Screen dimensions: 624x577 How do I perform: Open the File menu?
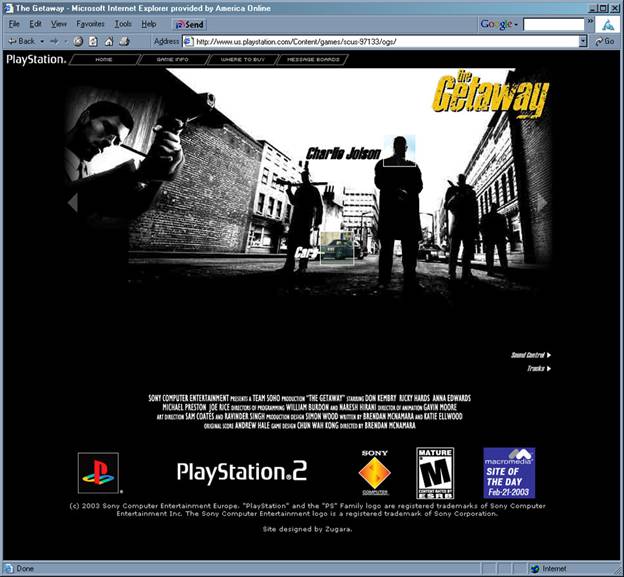[x=14, y=24]
